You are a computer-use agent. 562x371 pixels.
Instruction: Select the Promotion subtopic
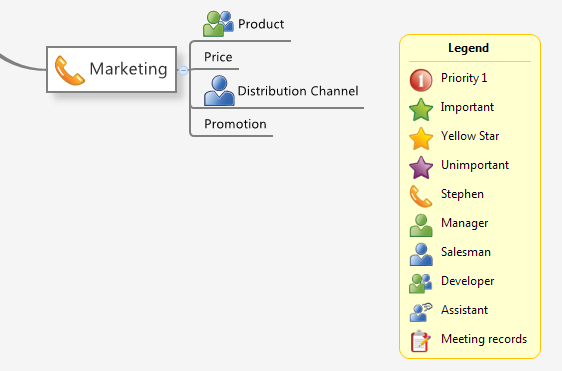pos(235,124)
